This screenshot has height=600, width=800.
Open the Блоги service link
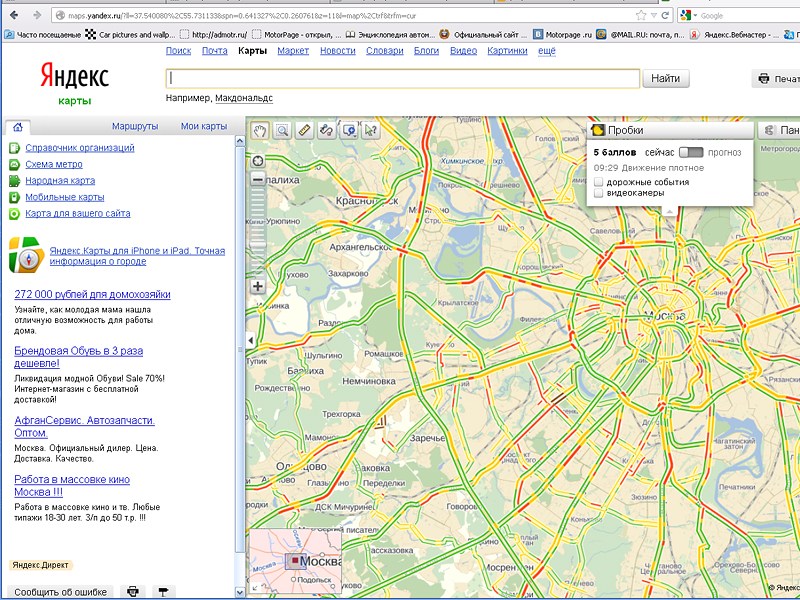tap(426, 51)
